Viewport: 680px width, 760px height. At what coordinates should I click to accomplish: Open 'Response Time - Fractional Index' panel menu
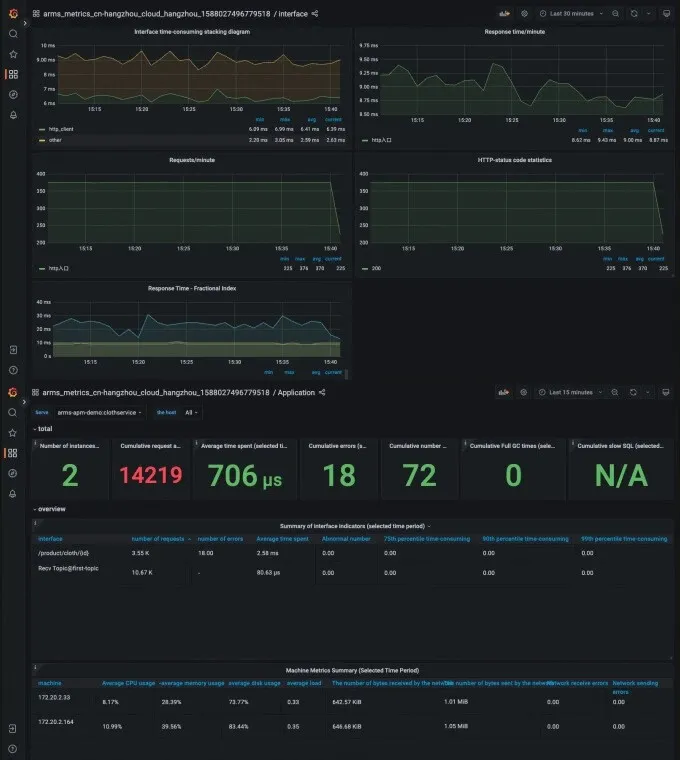[x=192, y=288]
